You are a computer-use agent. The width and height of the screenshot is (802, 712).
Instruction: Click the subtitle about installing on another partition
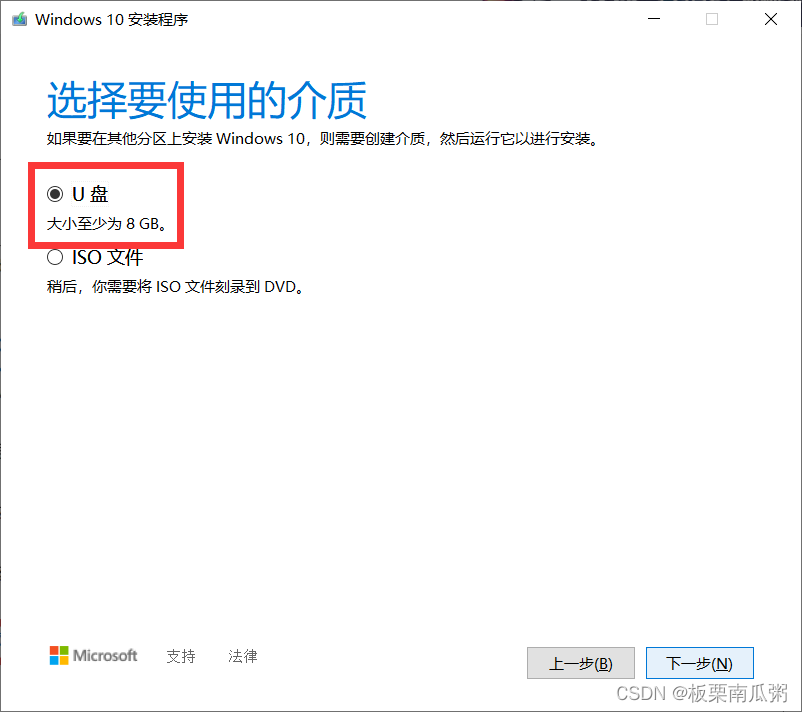click(x=323, y=139)
